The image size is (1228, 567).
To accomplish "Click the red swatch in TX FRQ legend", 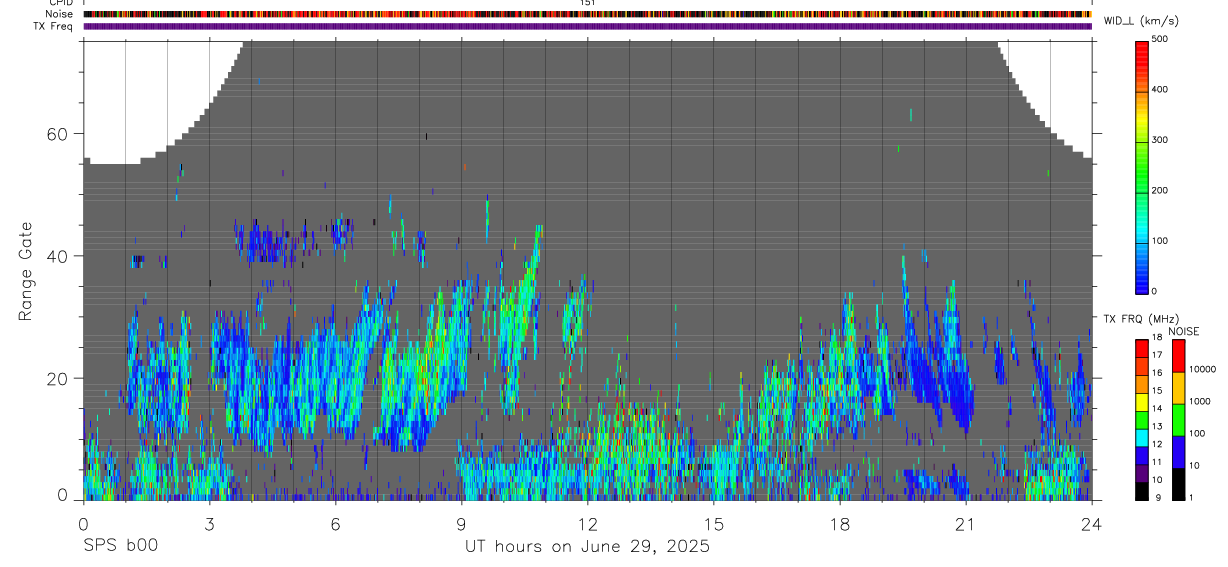I will (x=1142, y=349).
